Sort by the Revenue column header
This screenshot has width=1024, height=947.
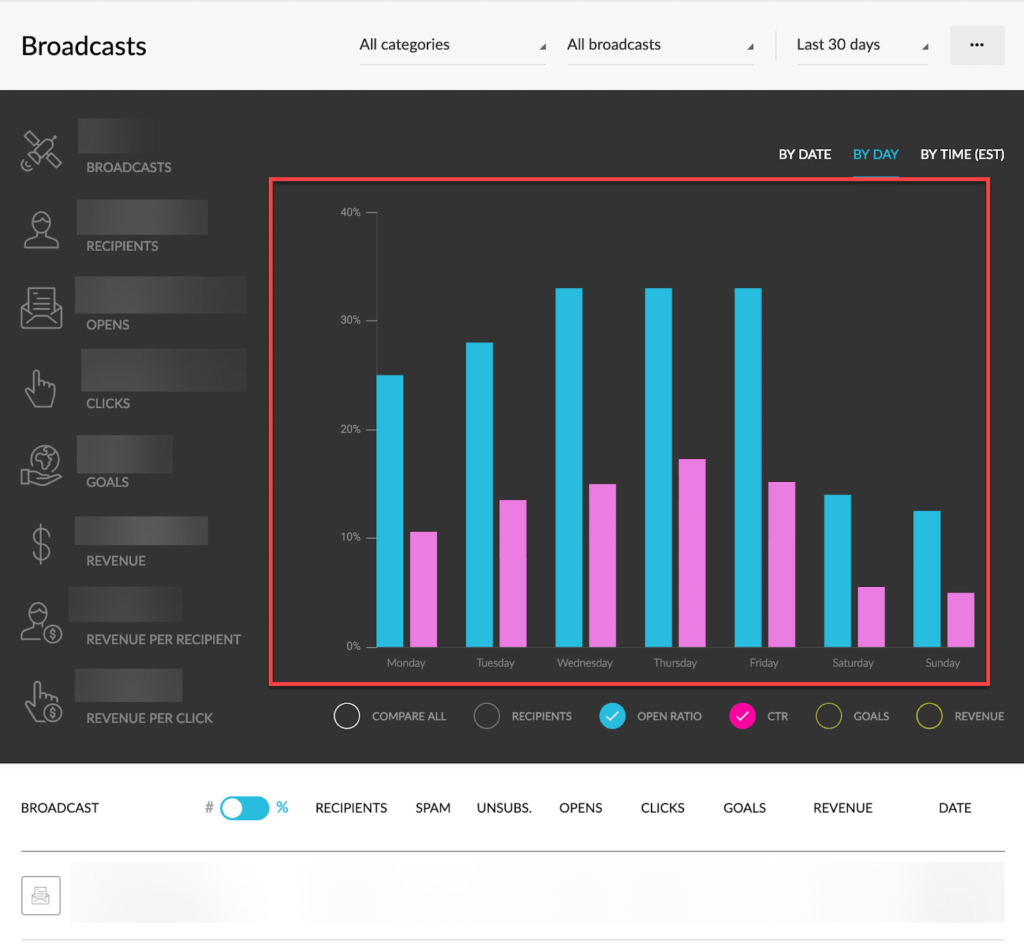click(x=842, y=808)
